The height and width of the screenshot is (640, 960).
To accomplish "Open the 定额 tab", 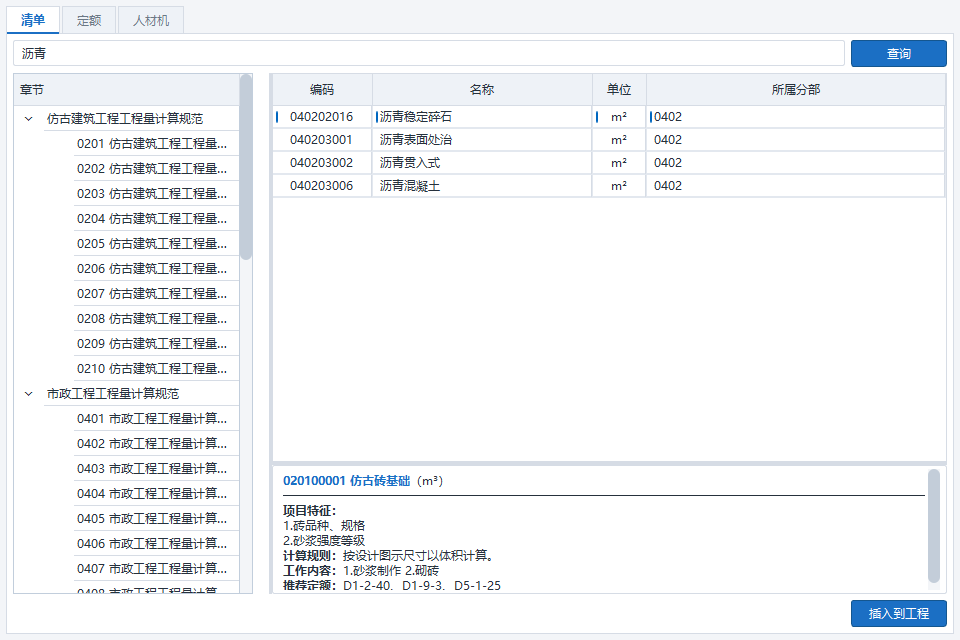I will coord(89,20).
